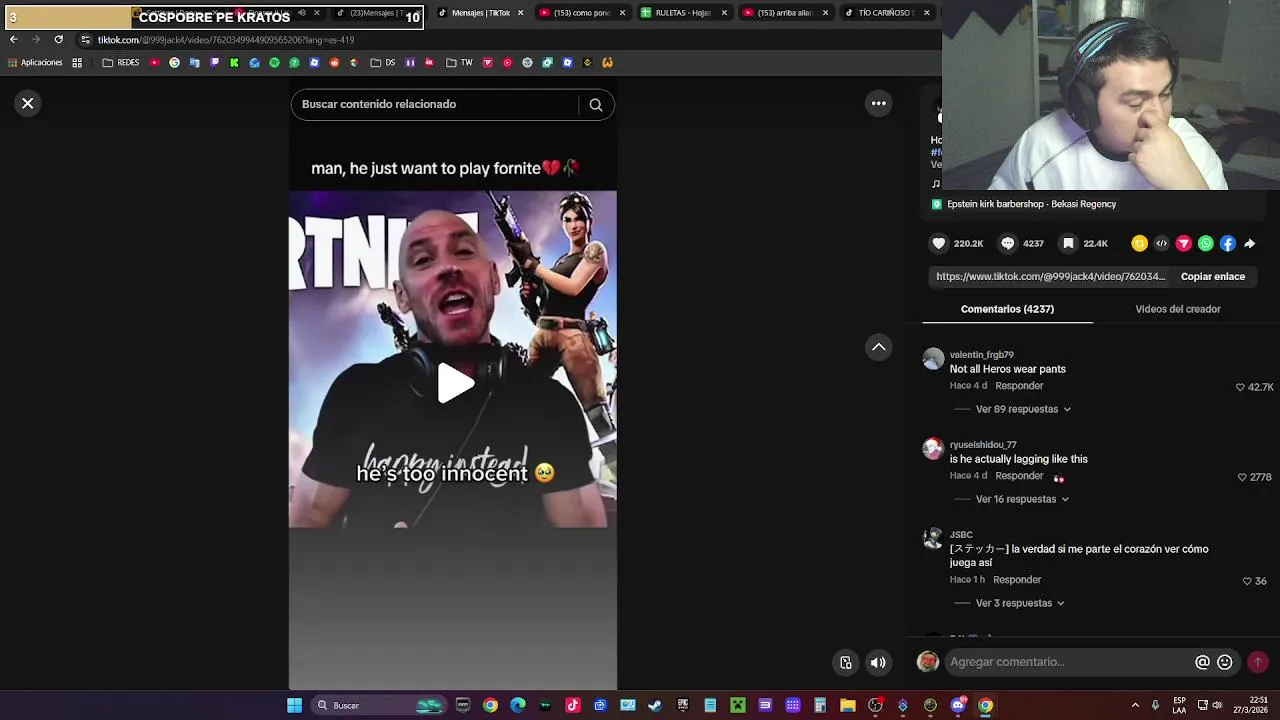Open valentin_frgb79's avatar

coord(933,359)
